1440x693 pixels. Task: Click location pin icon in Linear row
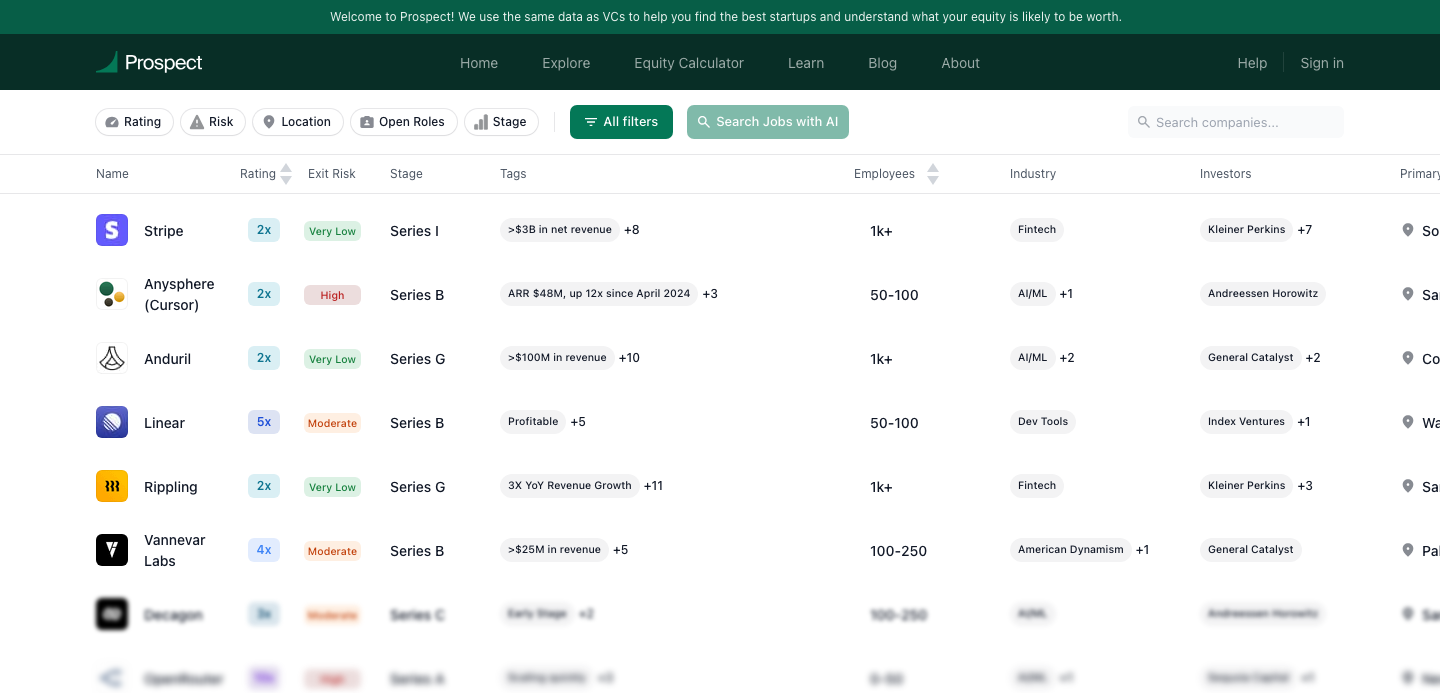[x=1408, y=422]
